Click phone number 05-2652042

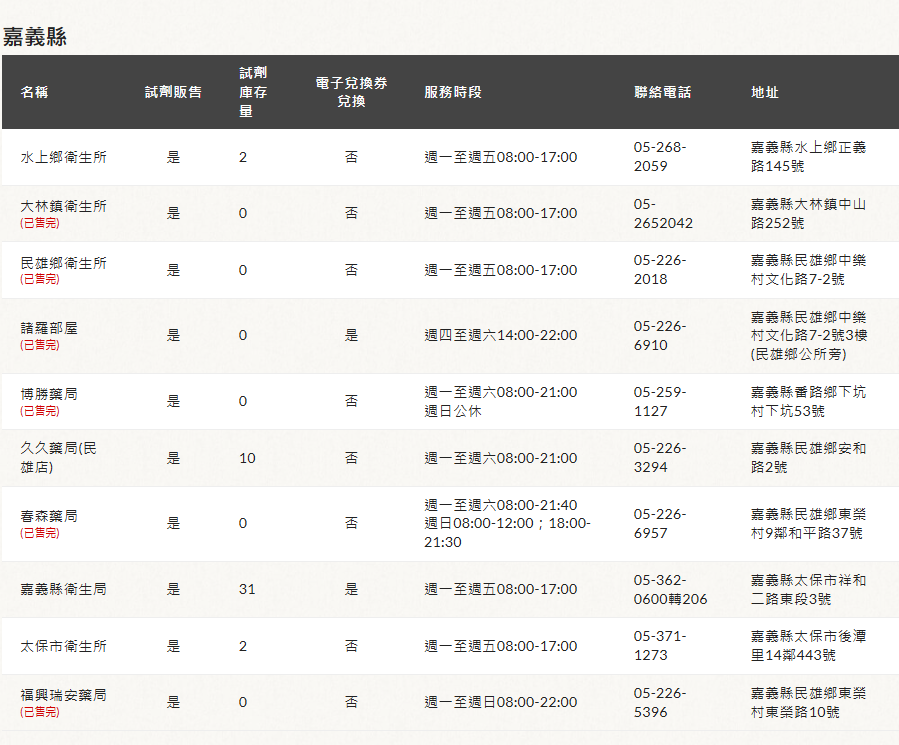click(x=663, y=213)
